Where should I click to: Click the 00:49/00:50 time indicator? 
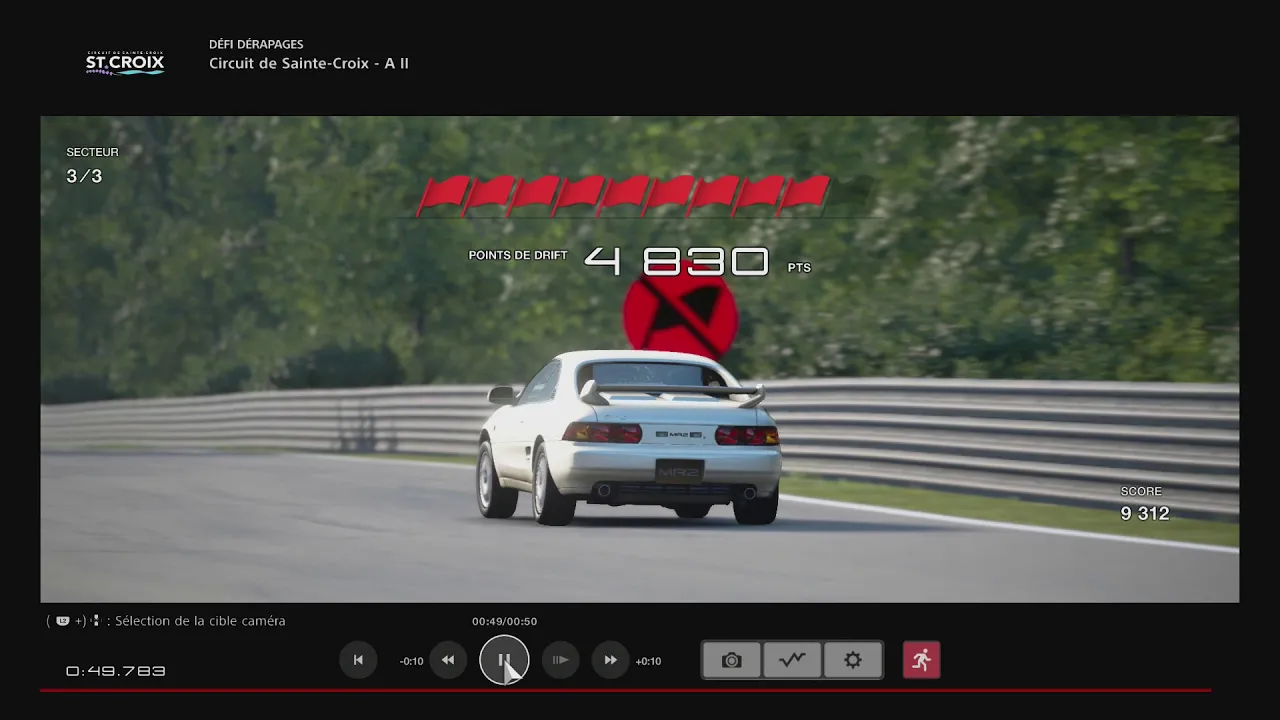coord(504,621)
